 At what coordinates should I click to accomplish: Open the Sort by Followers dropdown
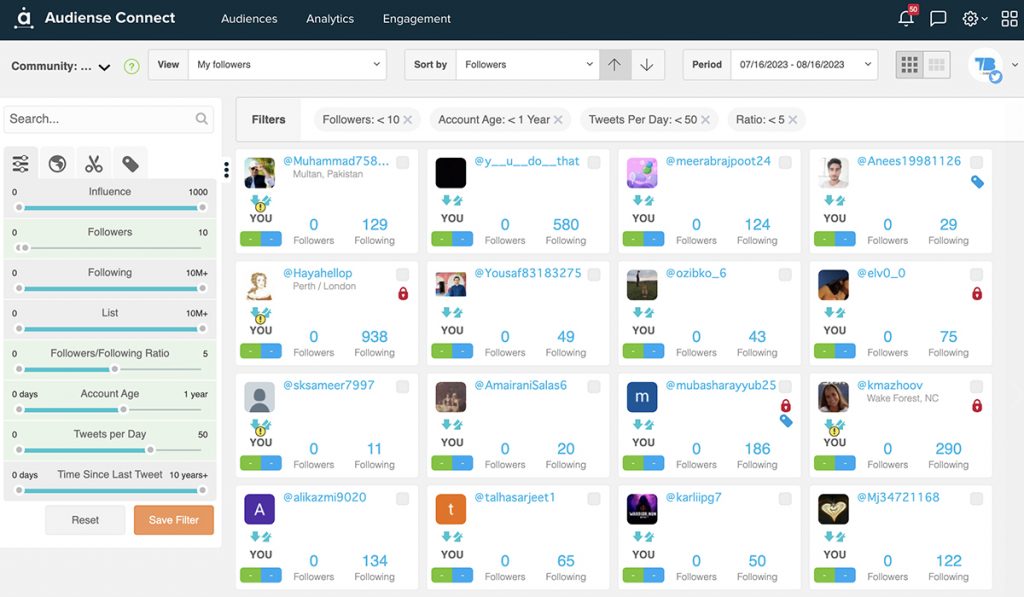click(x=527, y=64)
